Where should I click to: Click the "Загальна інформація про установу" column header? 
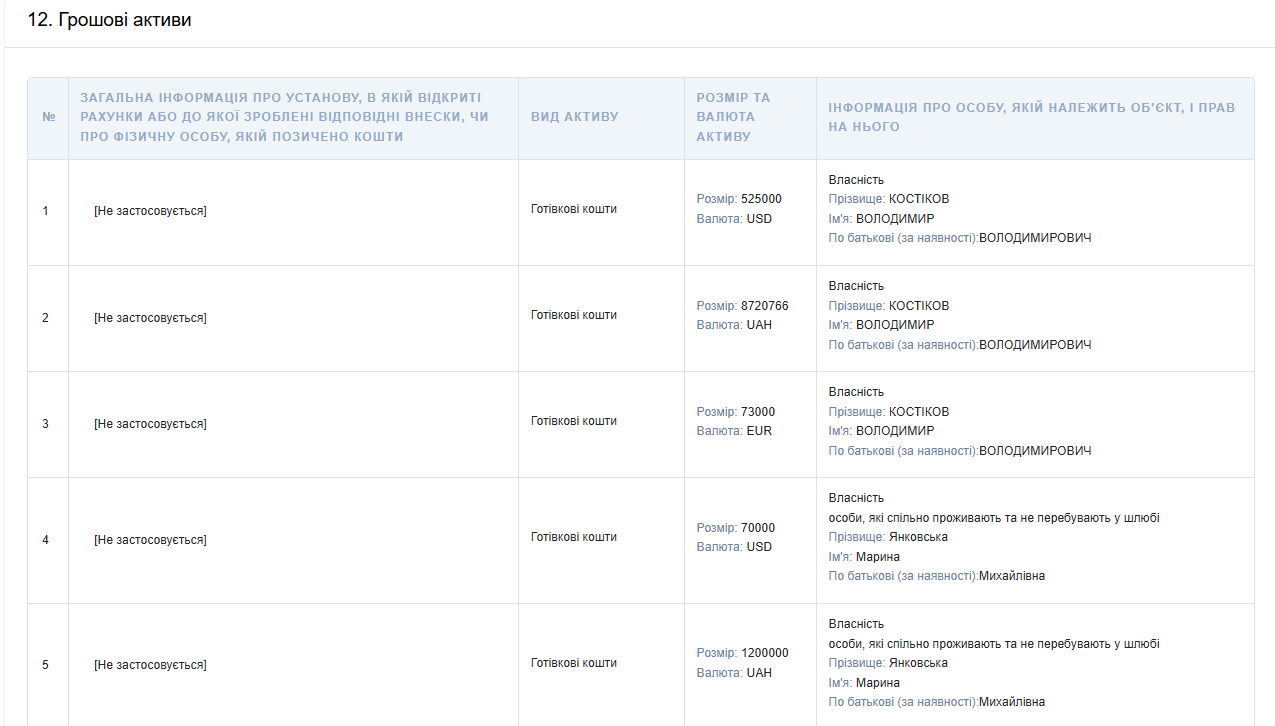[280, 117]
